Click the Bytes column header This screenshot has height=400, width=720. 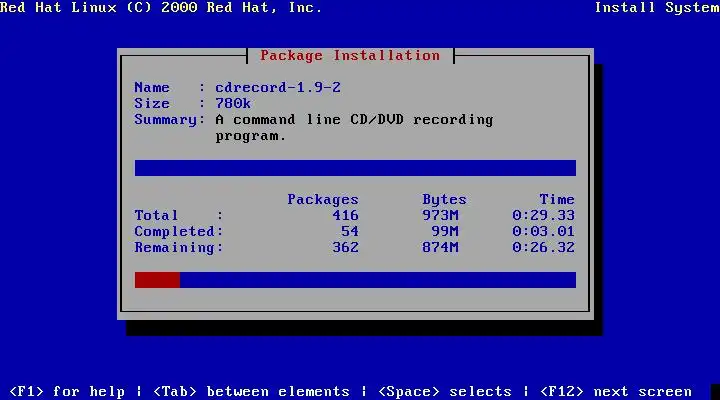point(444,200)
